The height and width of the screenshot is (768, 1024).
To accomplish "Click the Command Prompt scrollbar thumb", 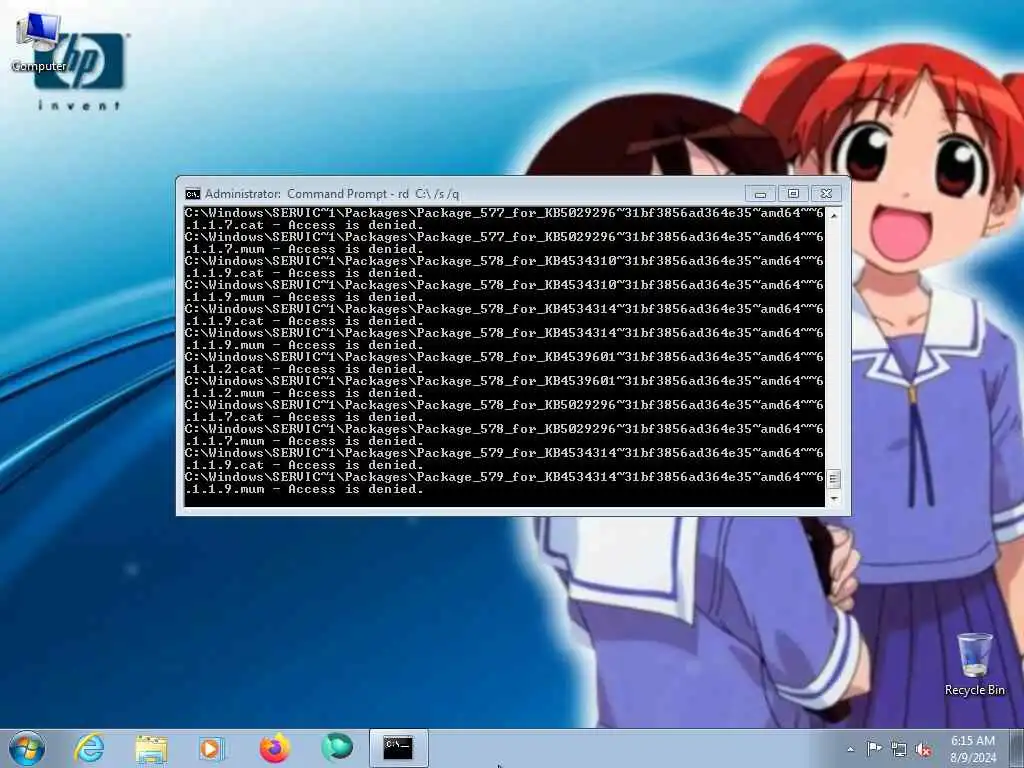I will pyautogui.click(x=833, y=479).
